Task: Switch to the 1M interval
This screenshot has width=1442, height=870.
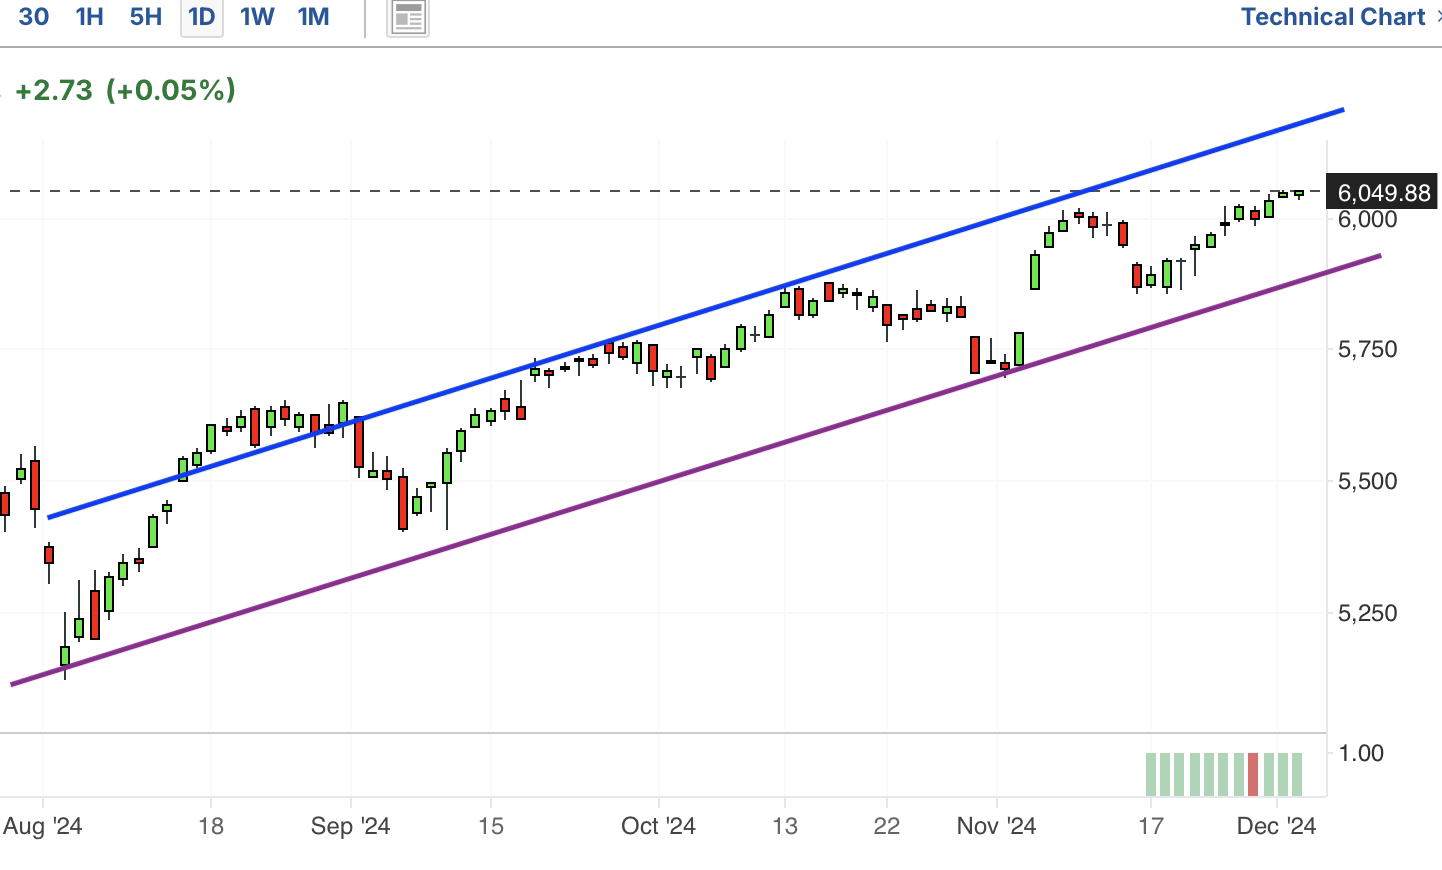Action: point(314,16)
